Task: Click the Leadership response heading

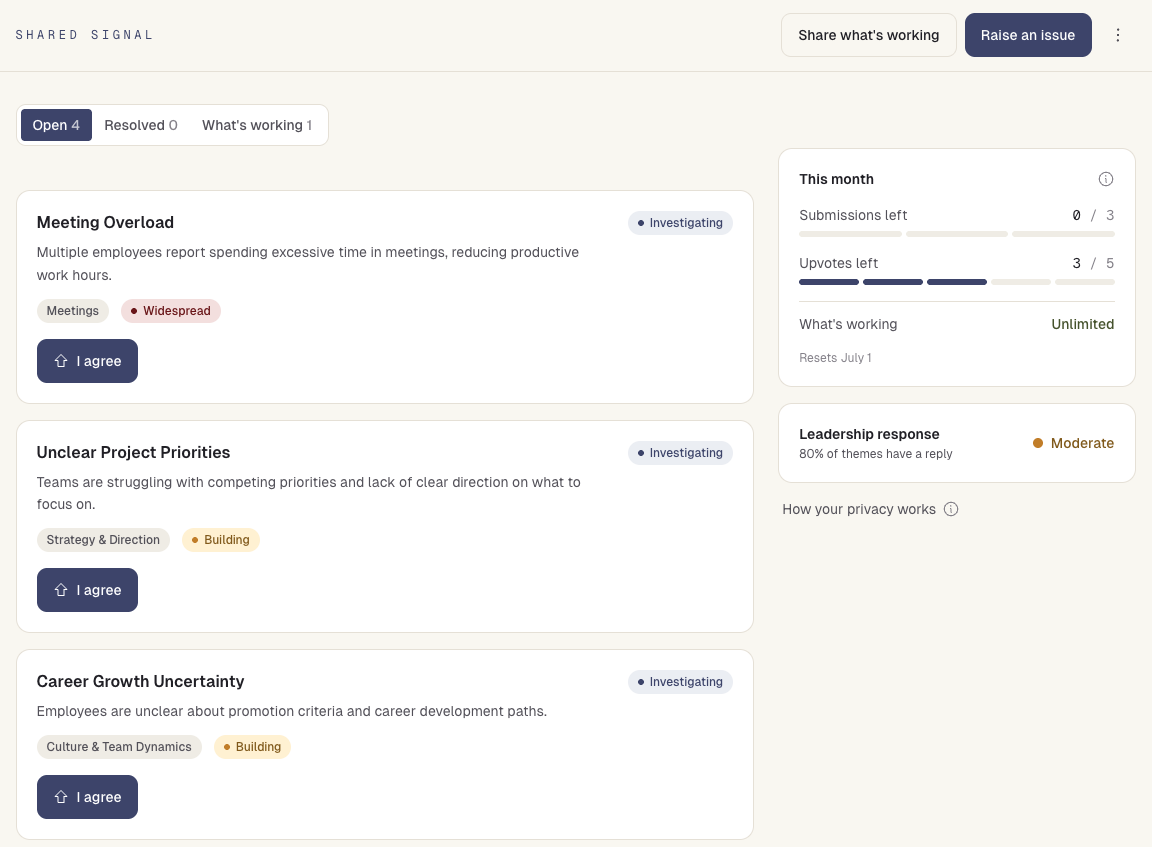Action: coord(869,434)
